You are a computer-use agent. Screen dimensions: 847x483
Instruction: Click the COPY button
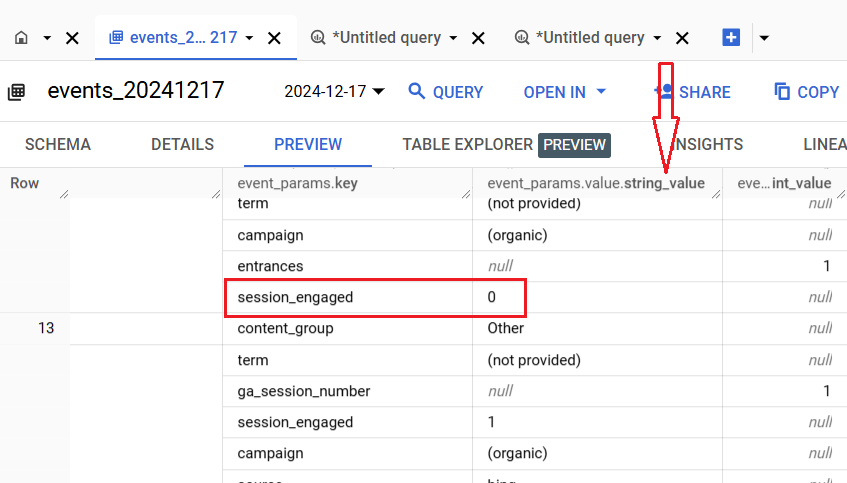(x=806, y=92)
